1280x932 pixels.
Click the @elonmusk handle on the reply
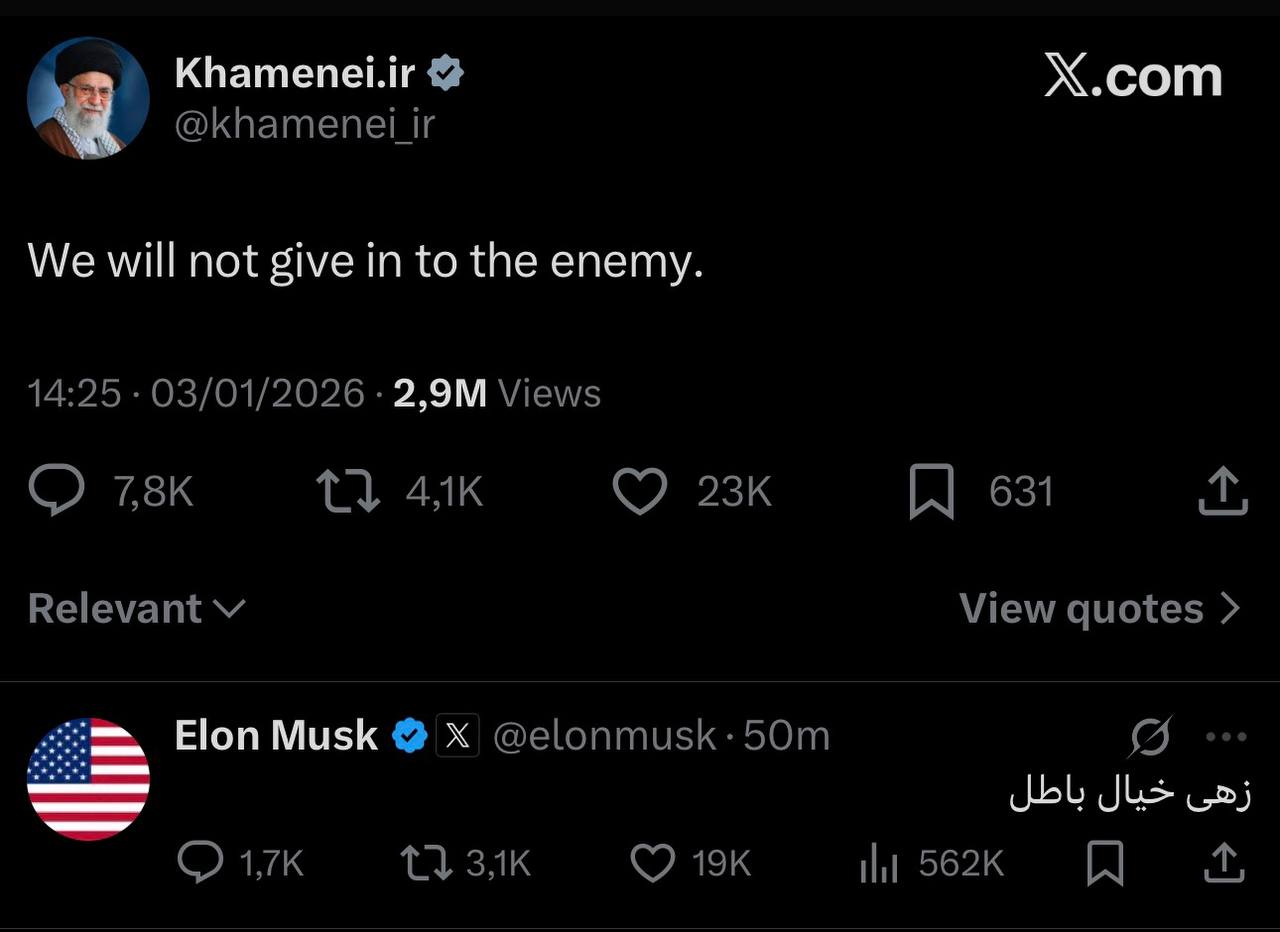pyautogui.click(x=605, y=736)
